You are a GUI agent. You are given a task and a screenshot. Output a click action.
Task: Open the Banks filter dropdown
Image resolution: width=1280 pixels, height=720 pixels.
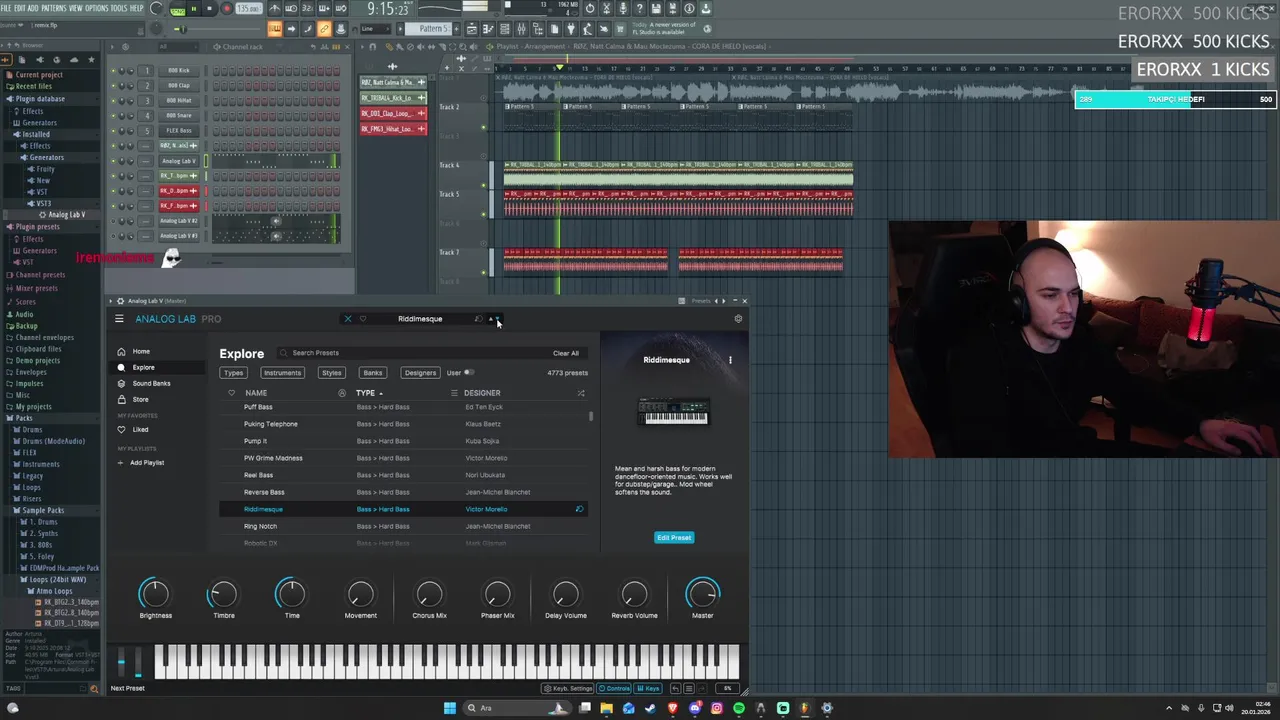tap(373, 373)
